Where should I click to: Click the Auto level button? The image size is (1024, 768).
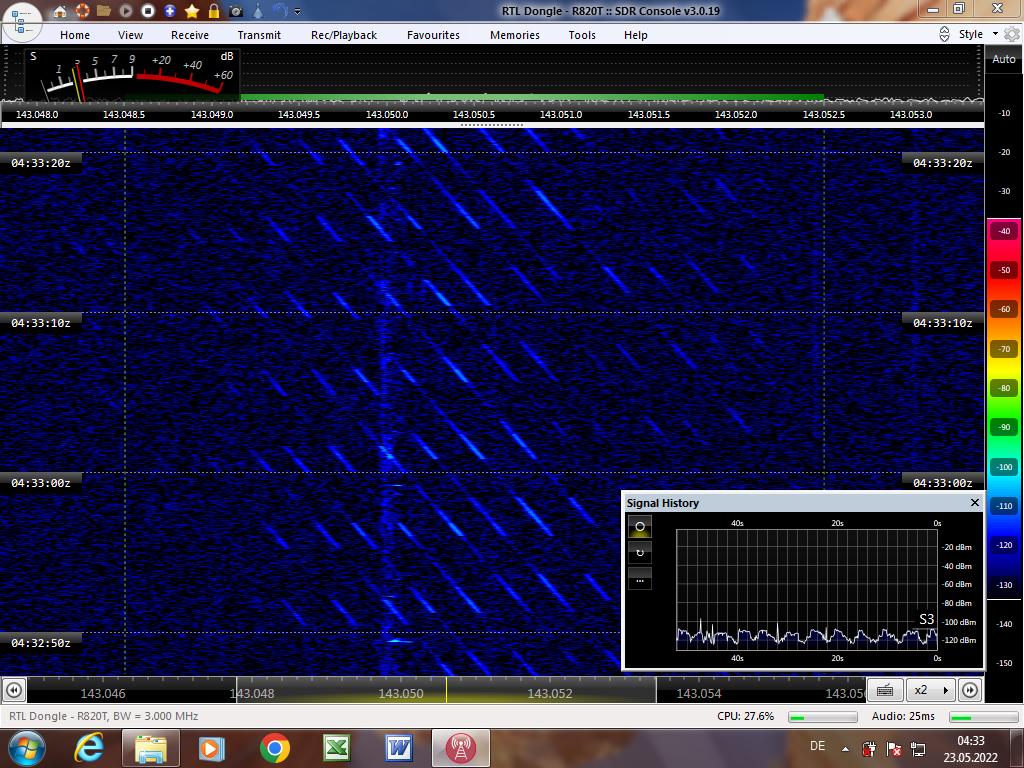tap(1004, 59)
